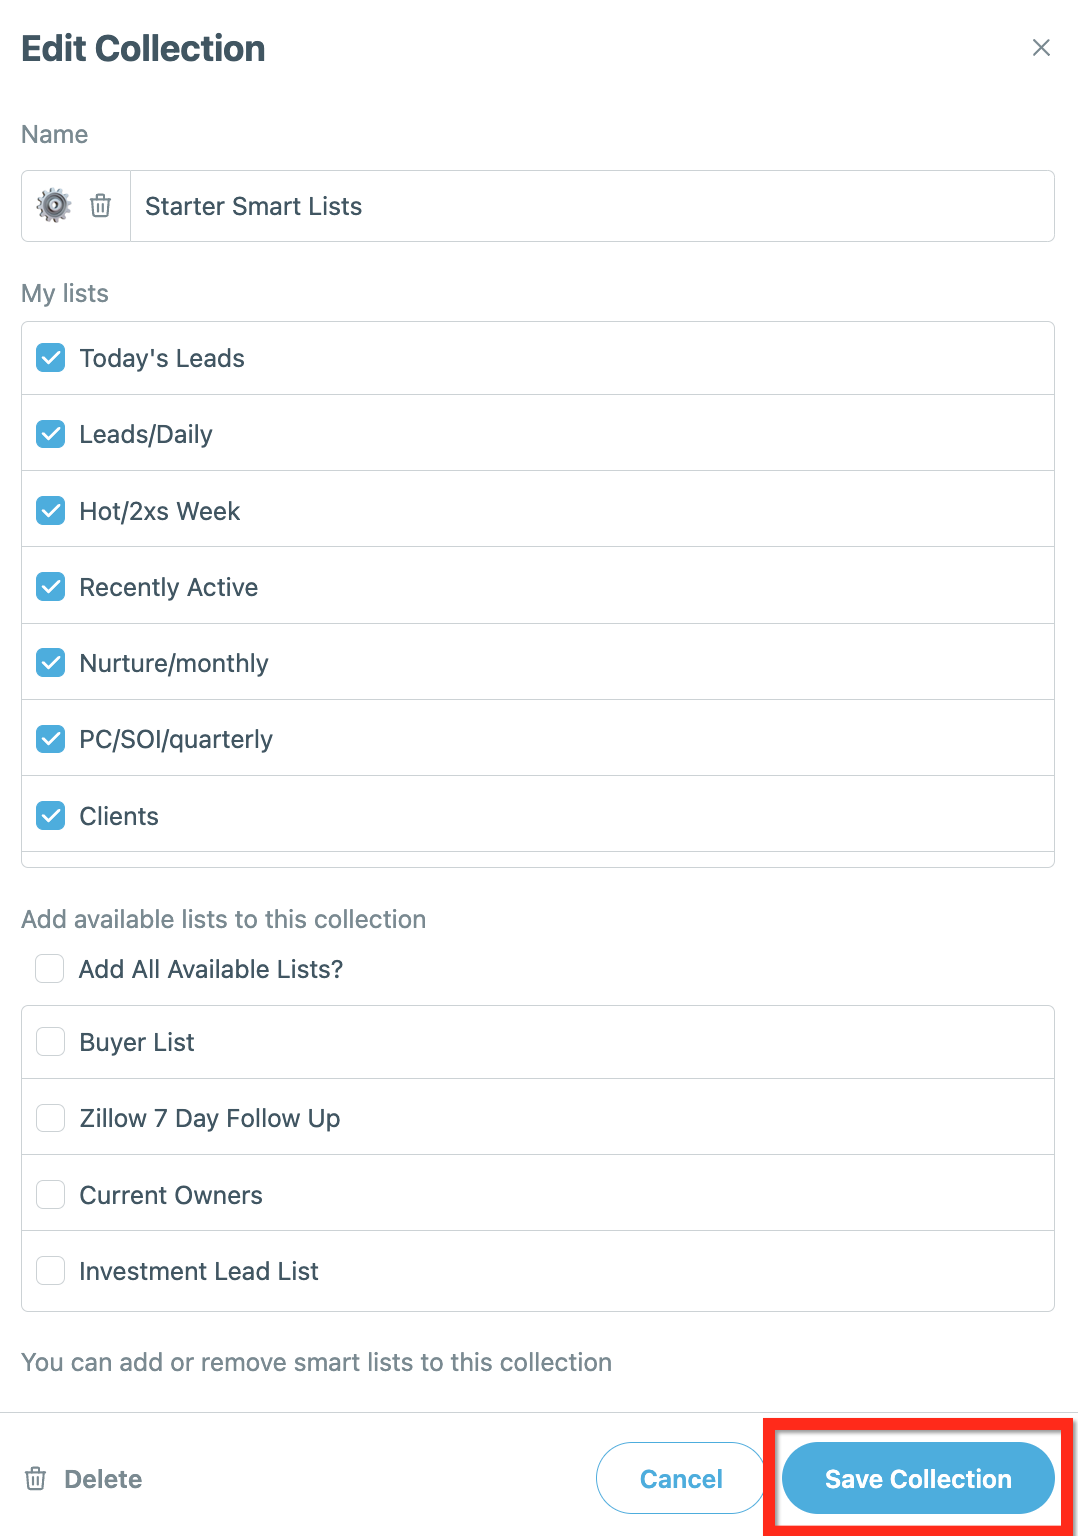1078x1536 pixels.
Task: Remove Clients from the collection
Action: pos(51,816)
